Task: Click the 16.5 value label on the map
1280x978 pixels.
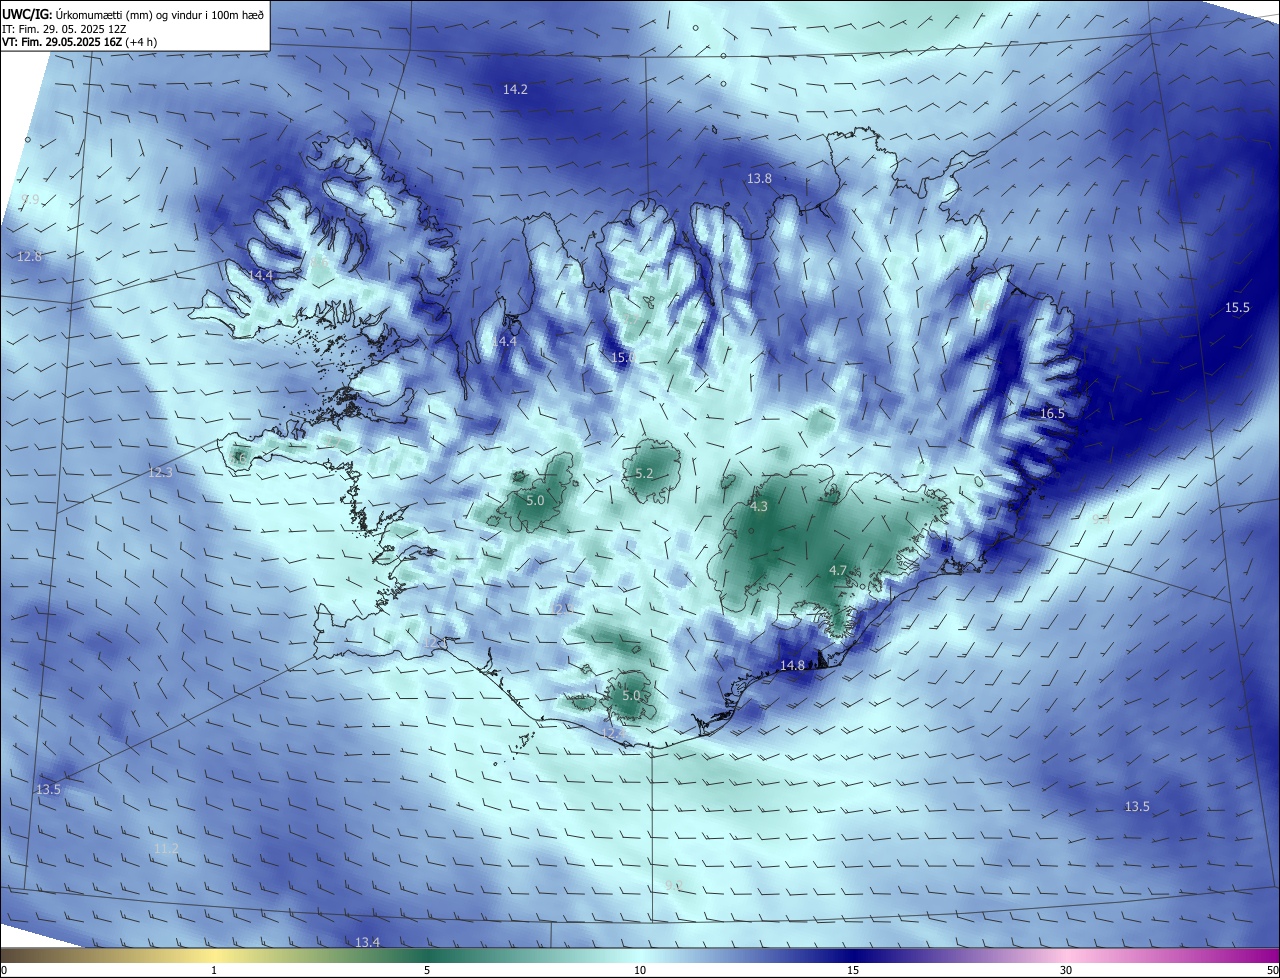Action: click(1052, 414)
